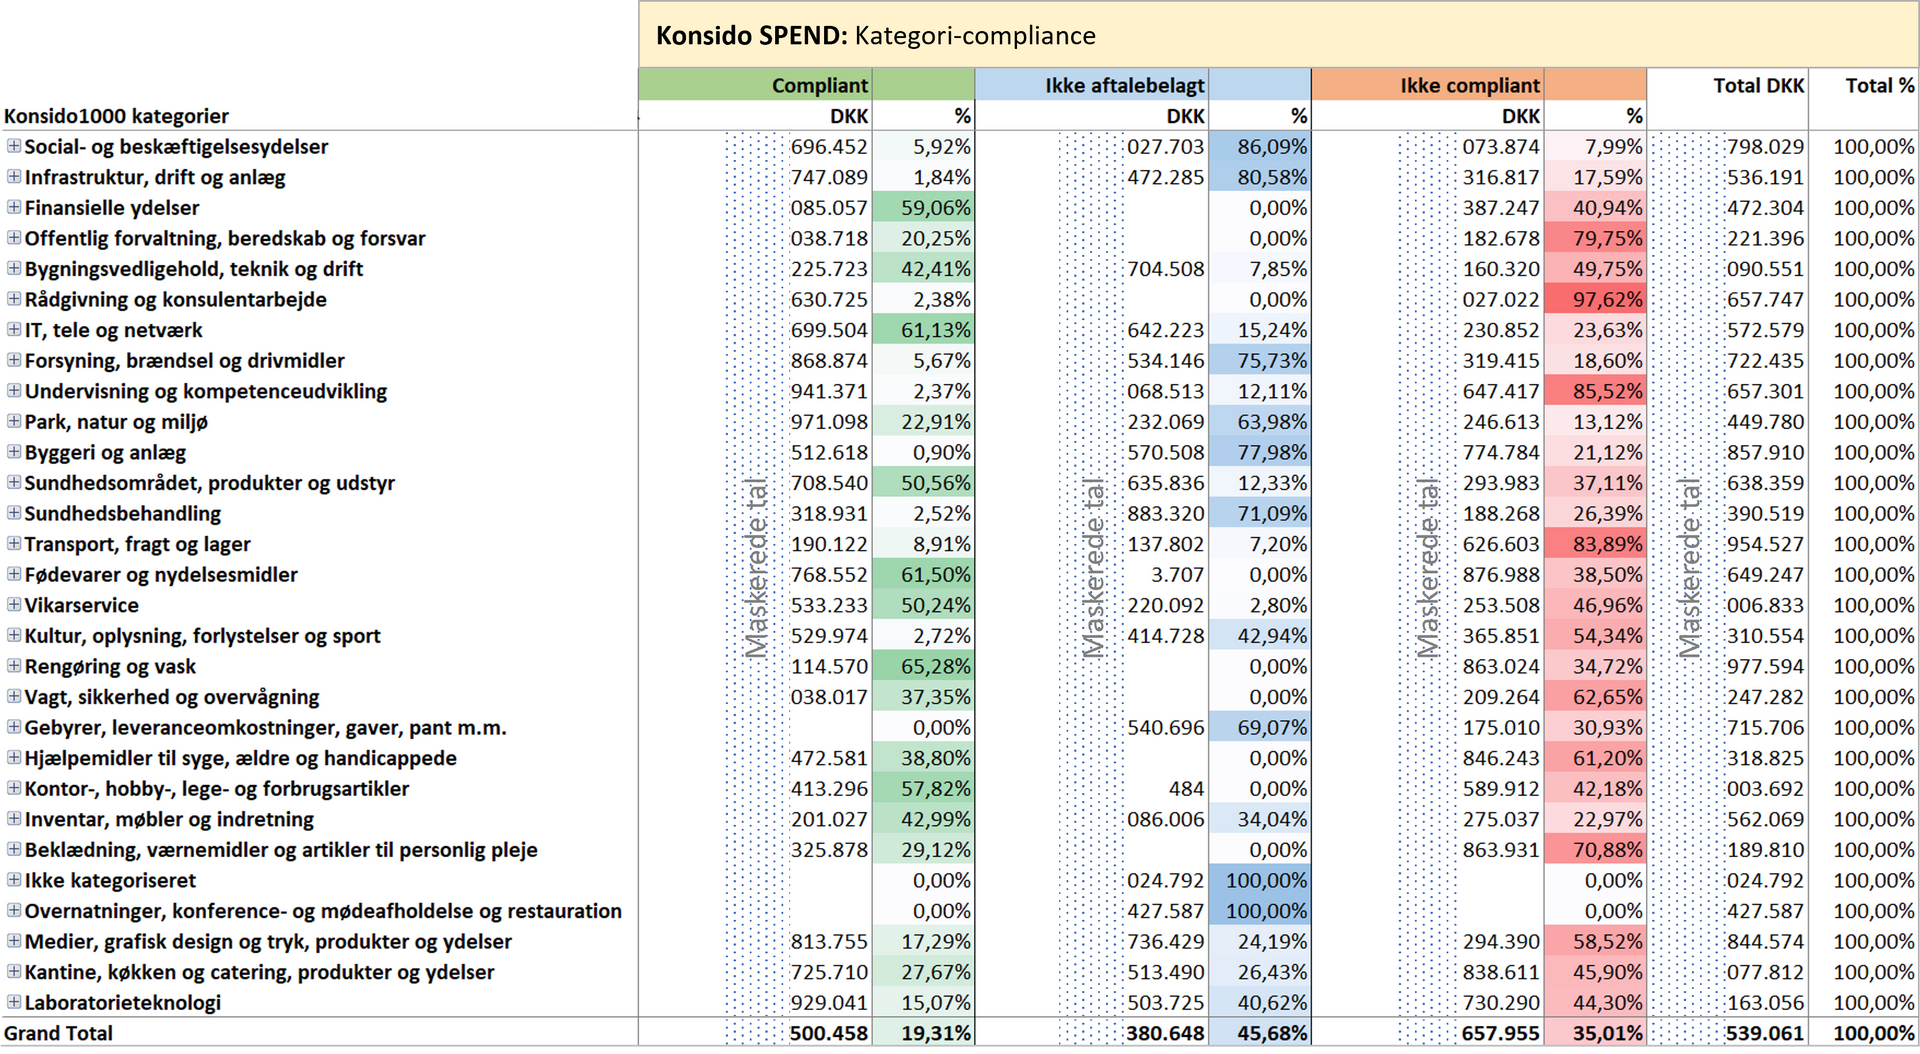This screenshot has width=1920, height=1054.
Task: Select the 61,13% compliant cell
Action: click(x=923, y=329)
